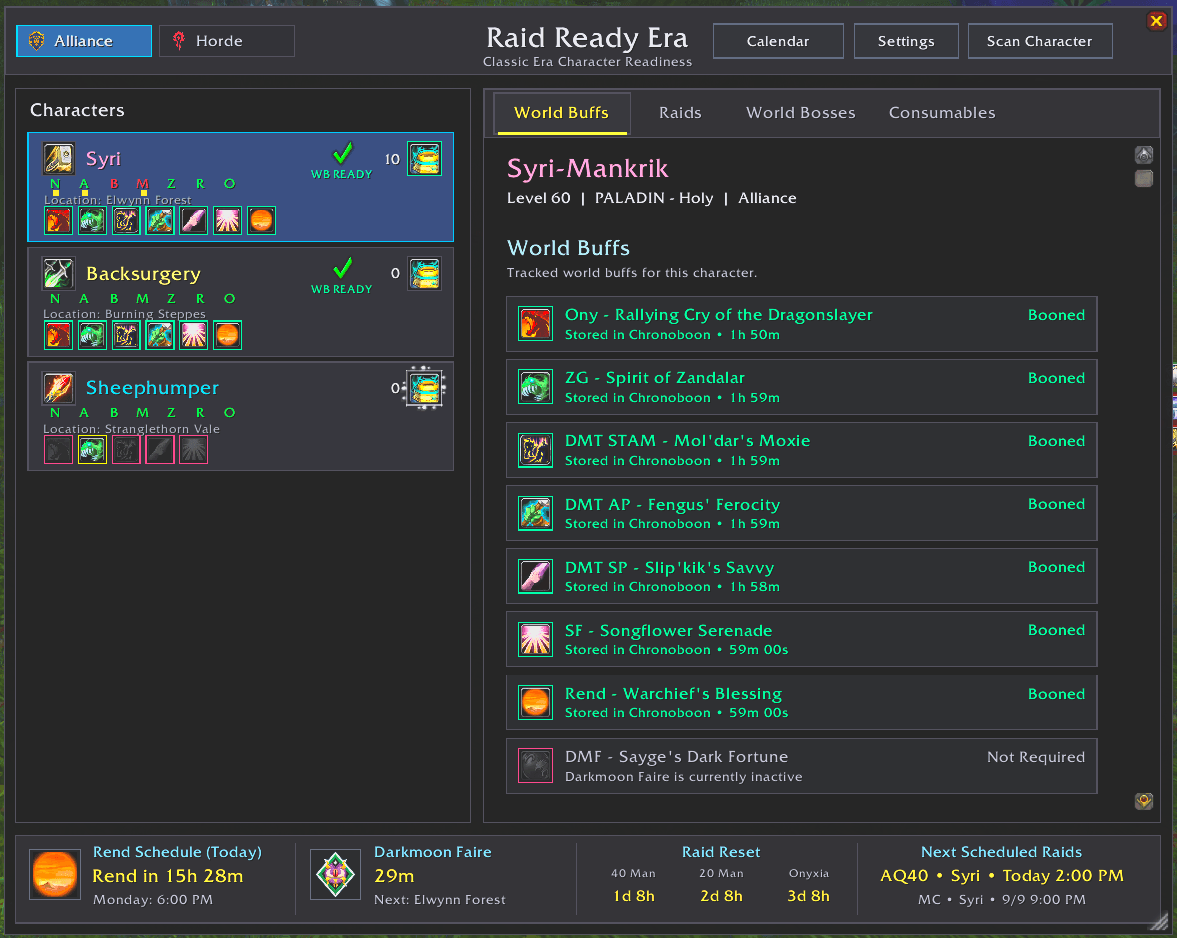Screen dimensions: 1177x938
Task: Click the Sayge's Dark Fortune list icon
Action: point(536,766)
